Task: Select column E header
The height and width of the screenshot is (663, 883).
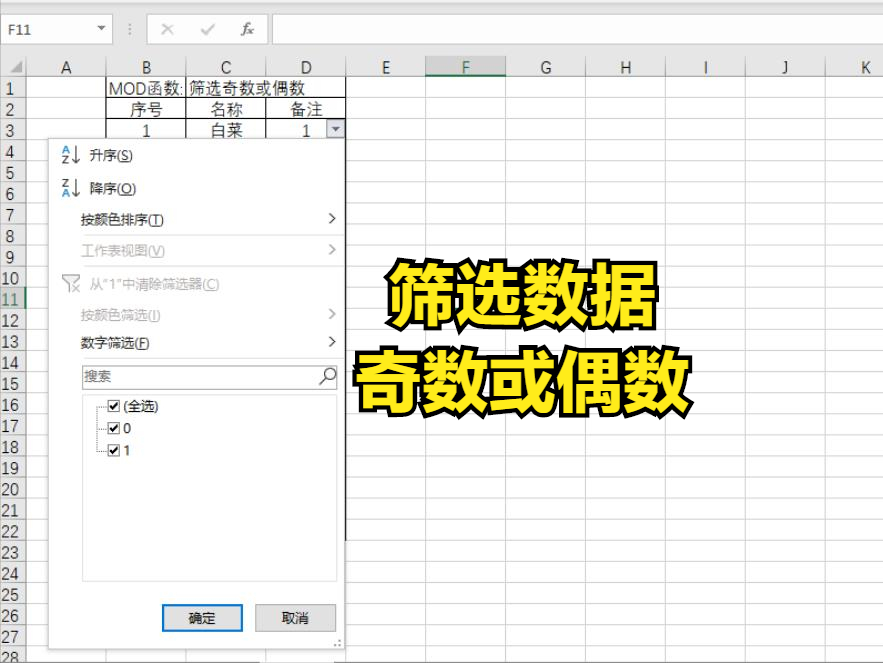Action: point(386,67)
